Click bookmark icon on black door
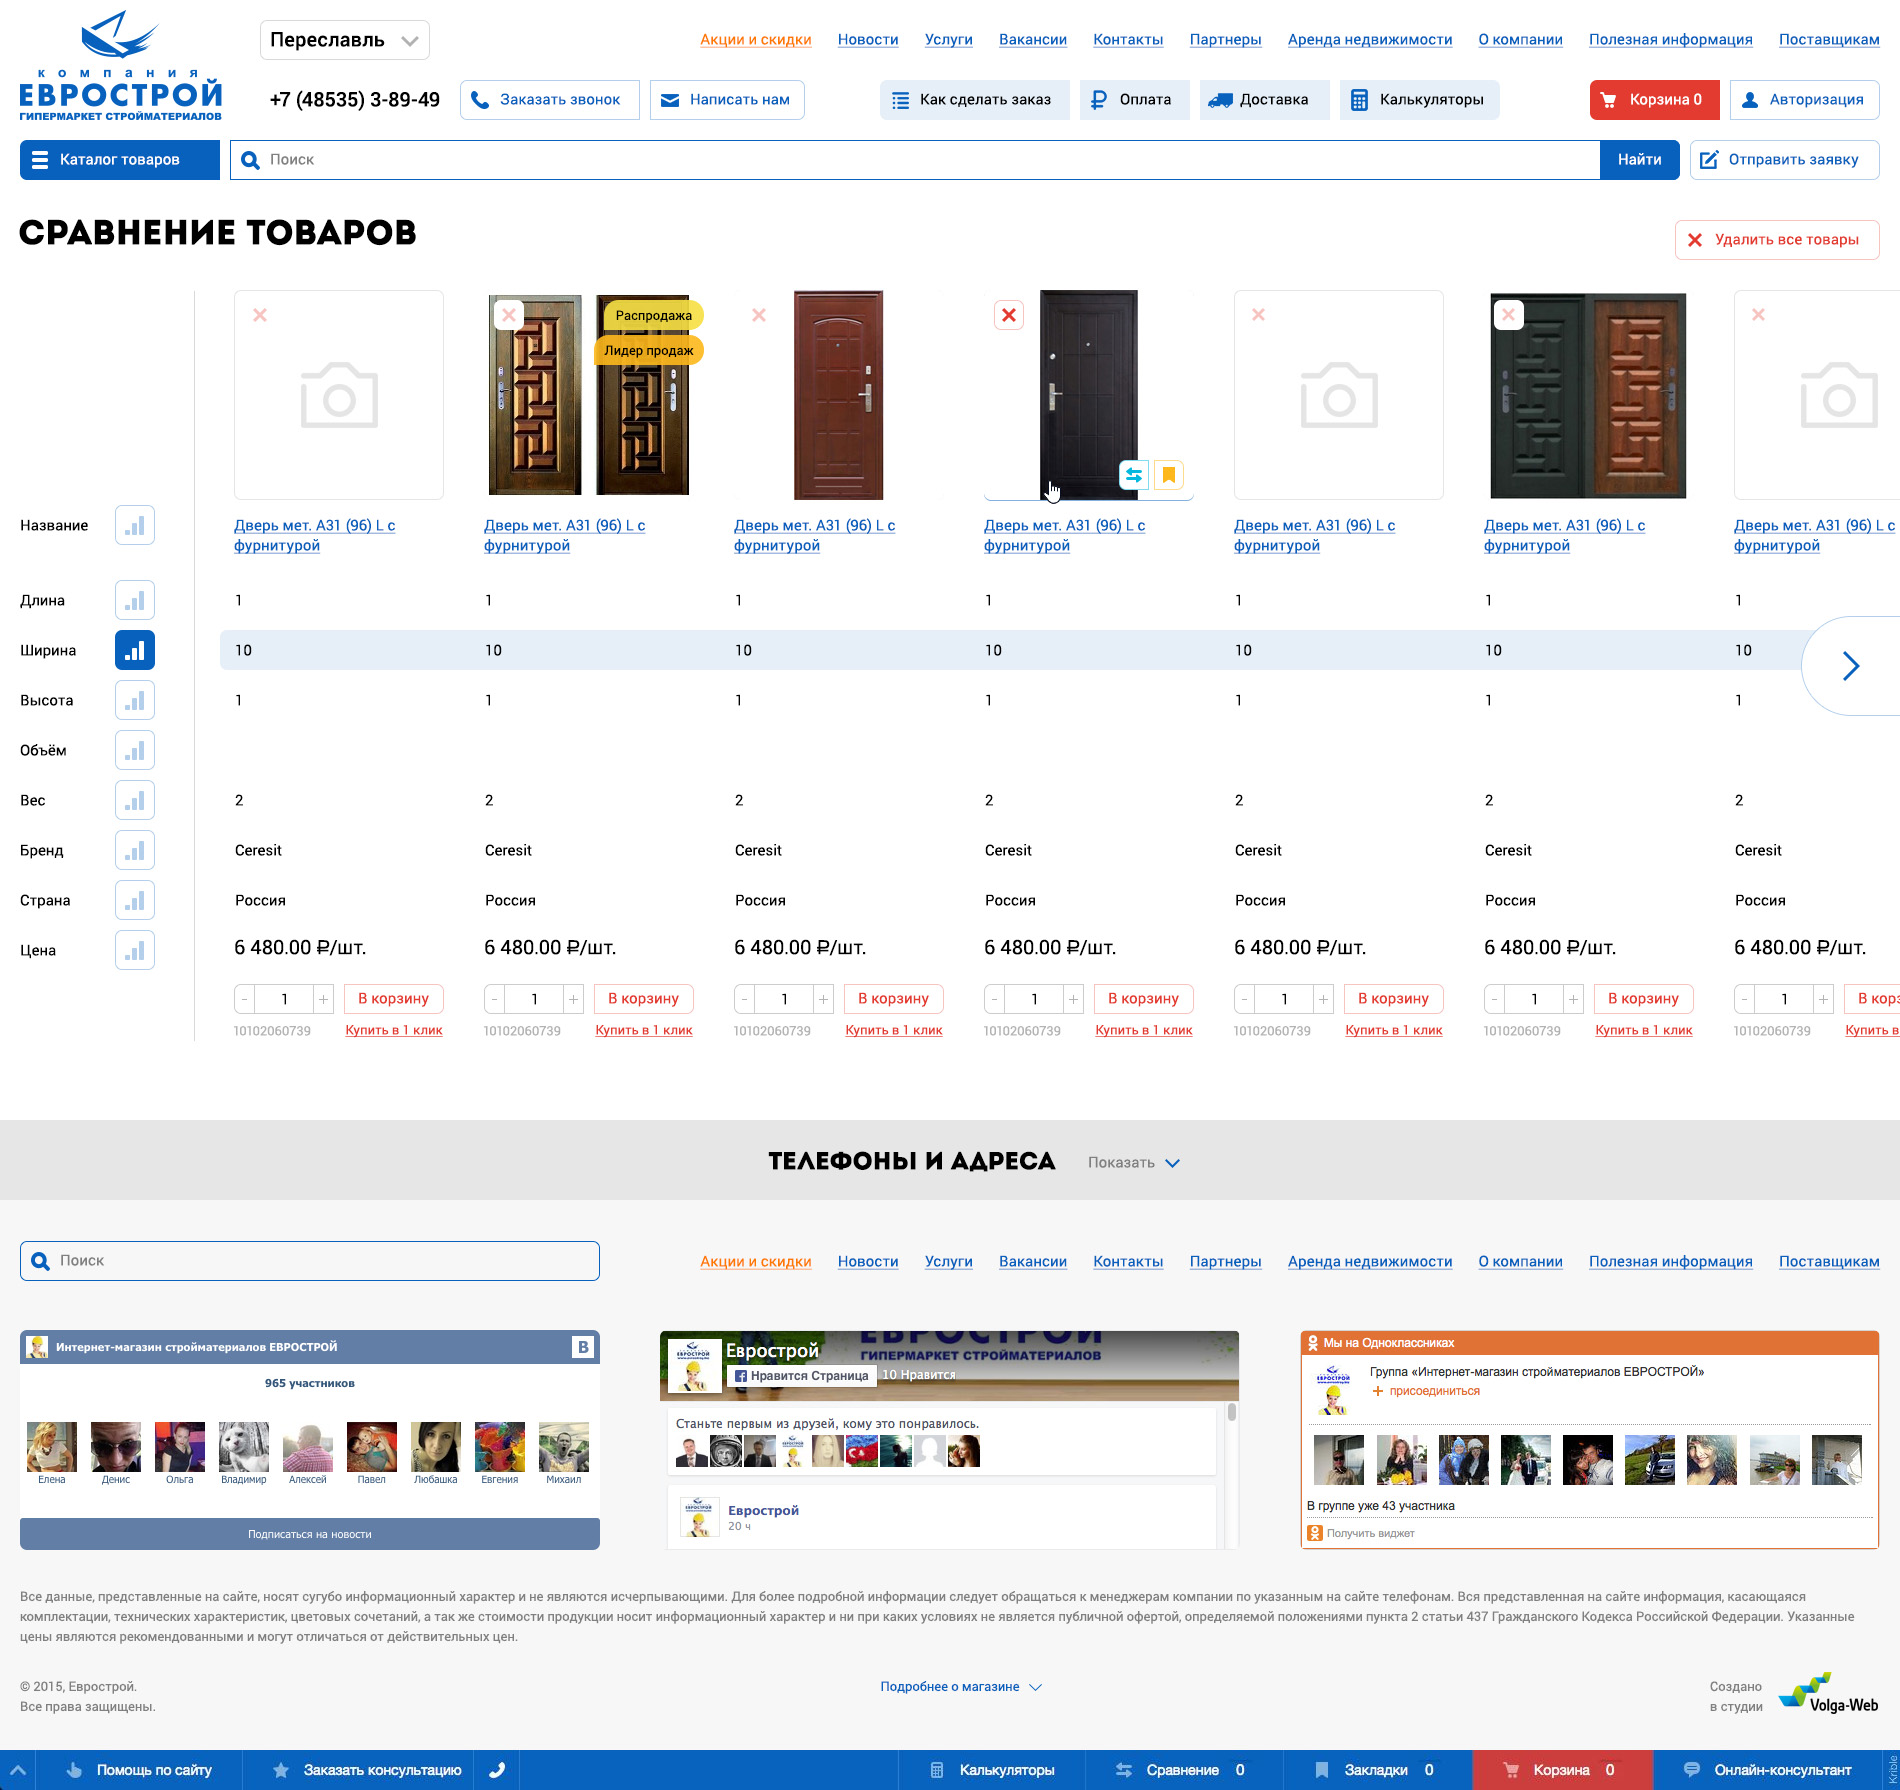The width and height of the screenshot is (1900, 1790). 1168,475
